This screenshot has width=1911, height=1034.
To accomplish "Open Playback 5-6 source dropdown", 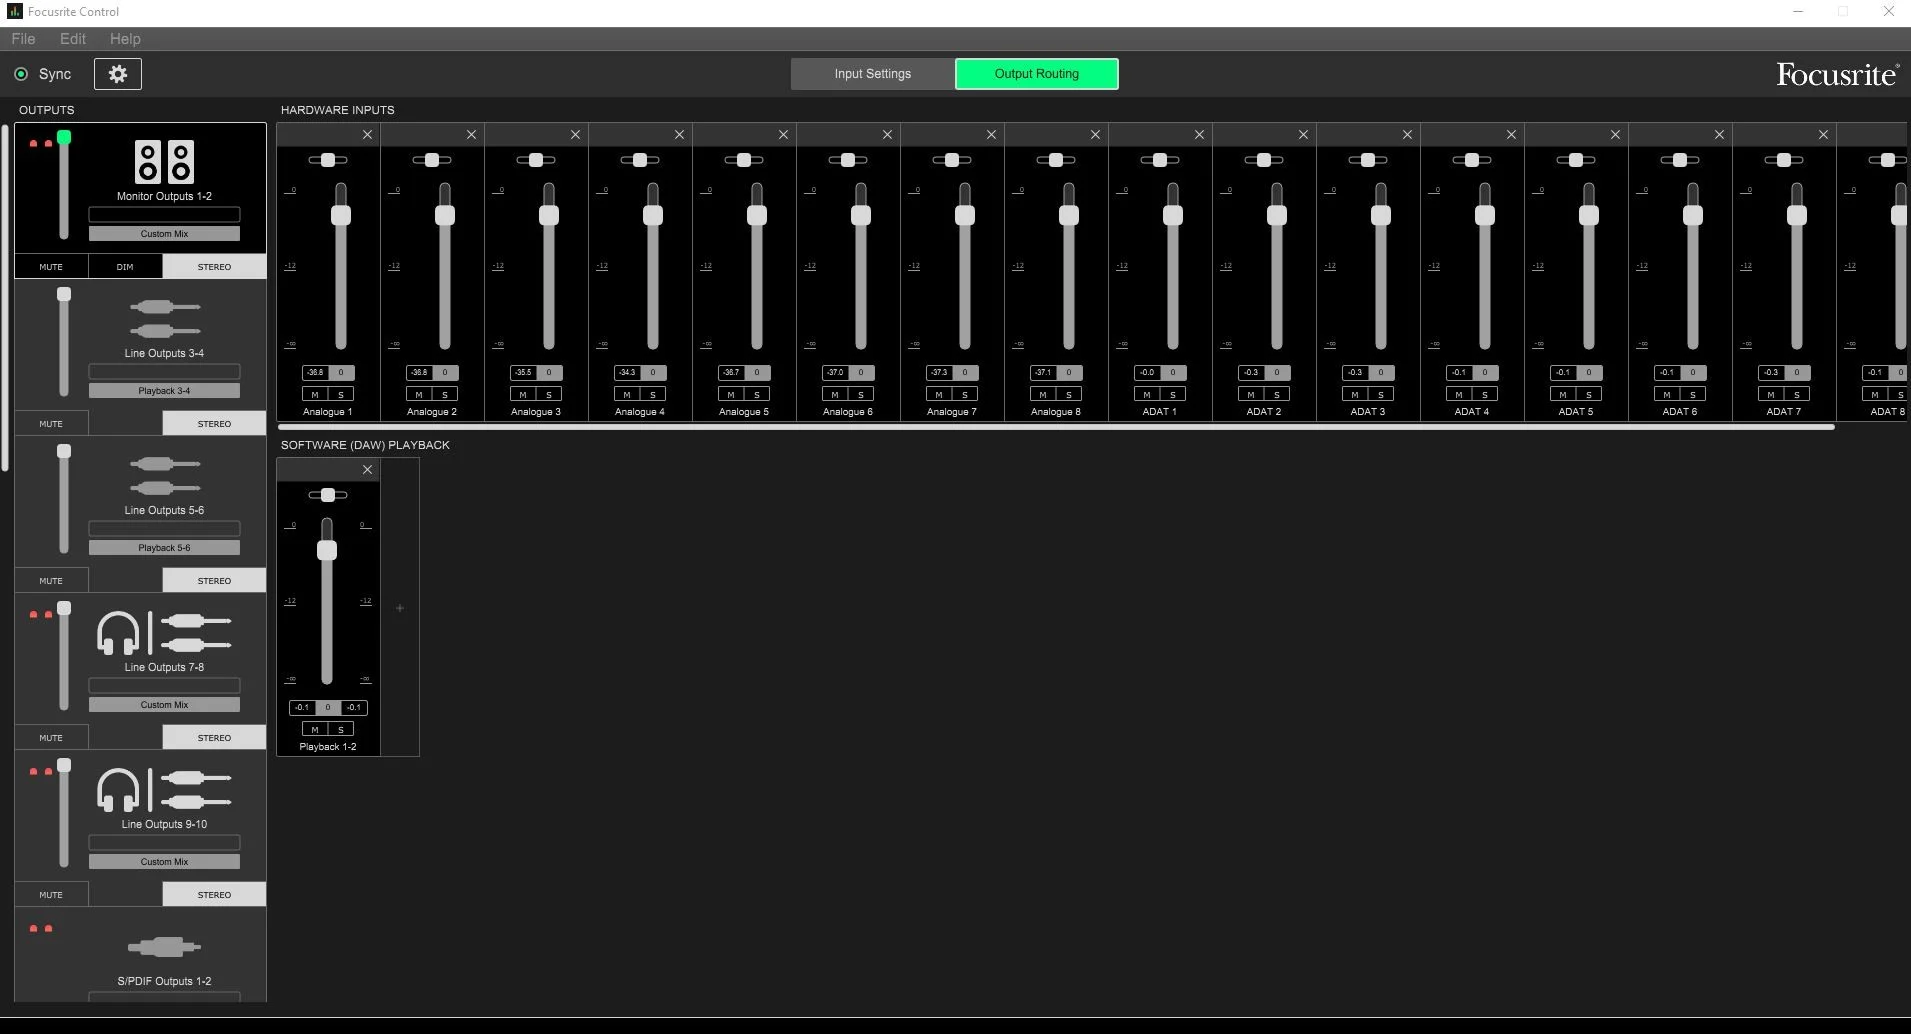I will 164,548.
